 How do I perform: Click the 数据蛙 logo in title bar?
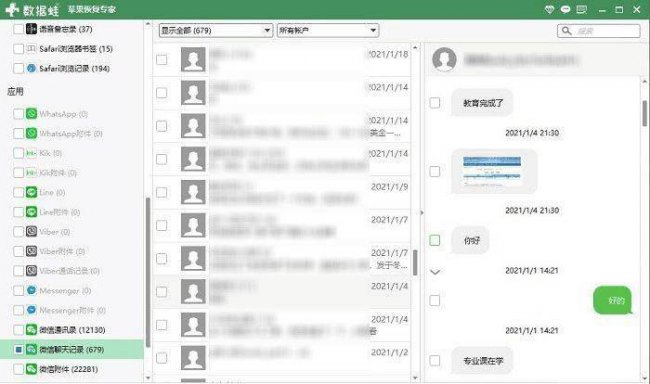32,10
